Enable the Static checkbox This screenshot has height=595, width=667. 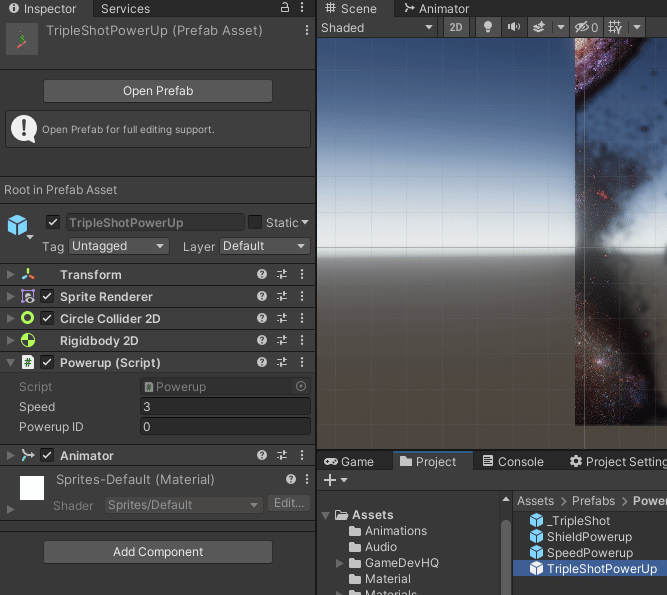(255, 222)
